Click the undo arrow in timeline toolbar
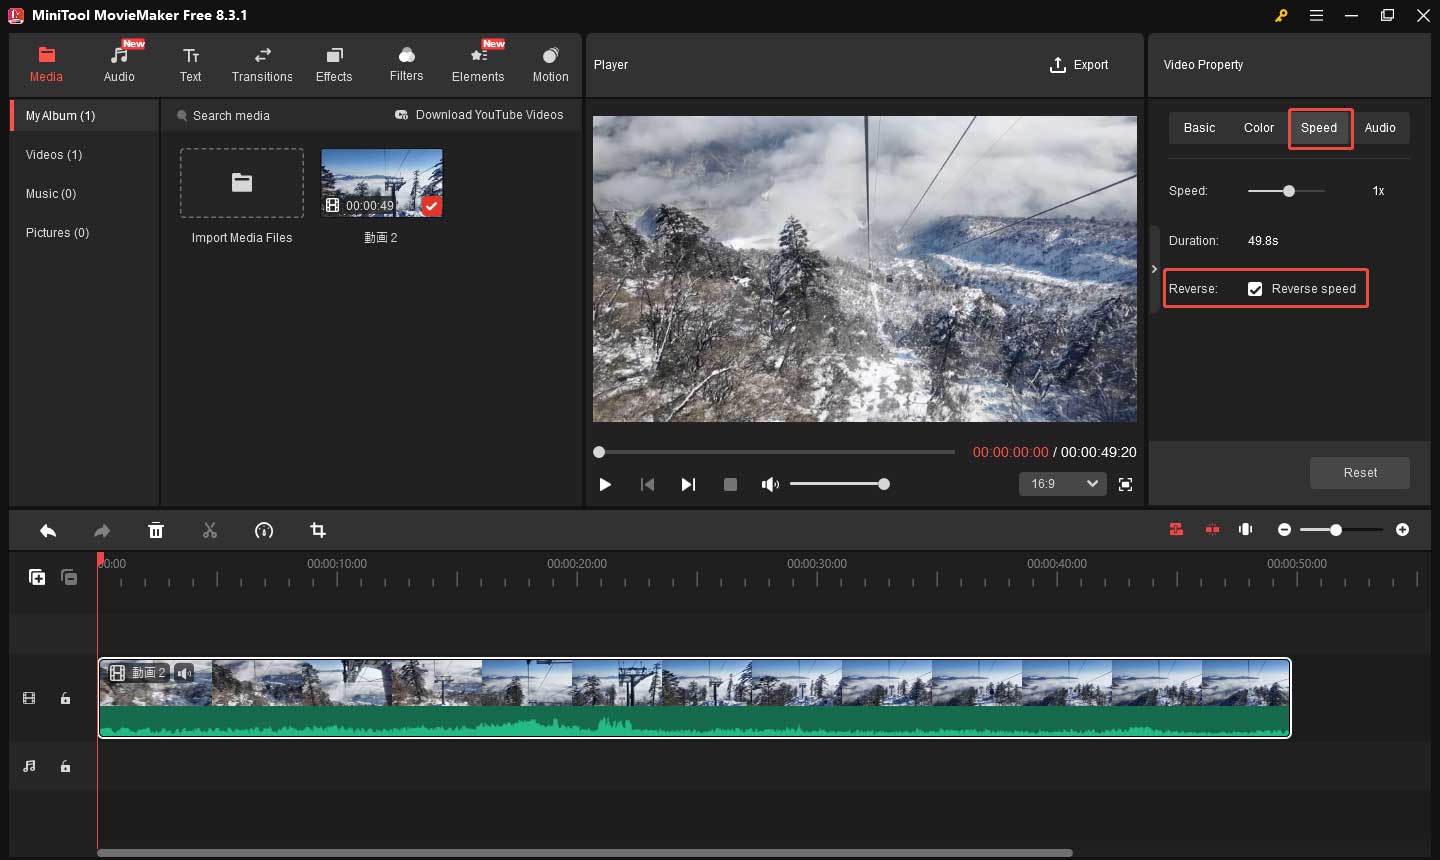1440x860 pixels. click(x=48, y=531)
